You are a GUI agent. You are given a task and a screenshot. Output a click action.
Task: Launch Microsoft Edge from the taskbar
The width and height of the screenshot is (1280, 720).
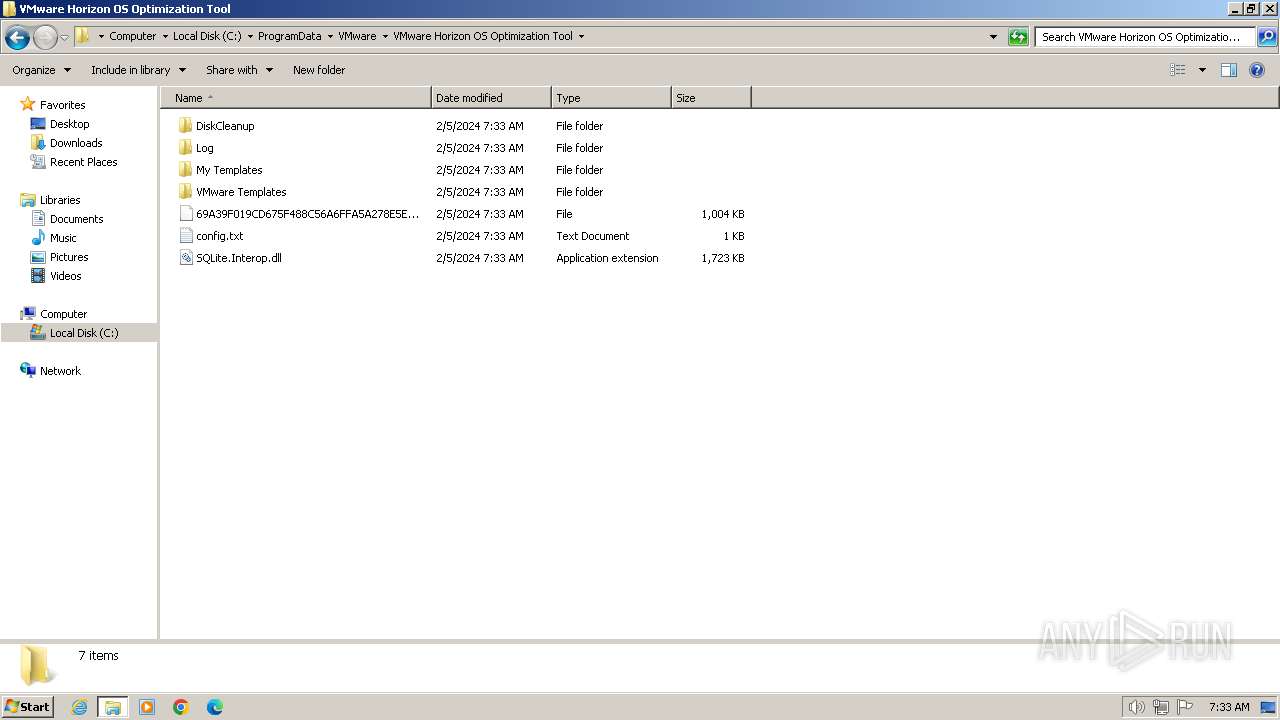point(215,707)
